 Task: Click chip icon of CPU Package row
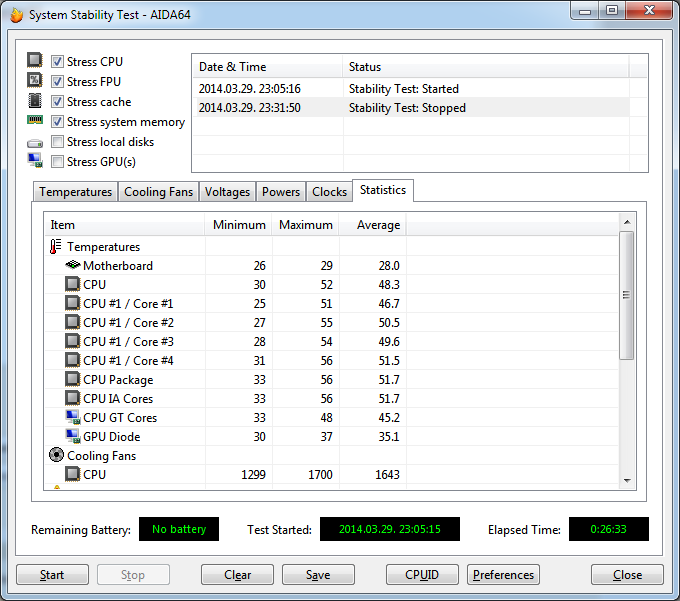click(72, 379)
